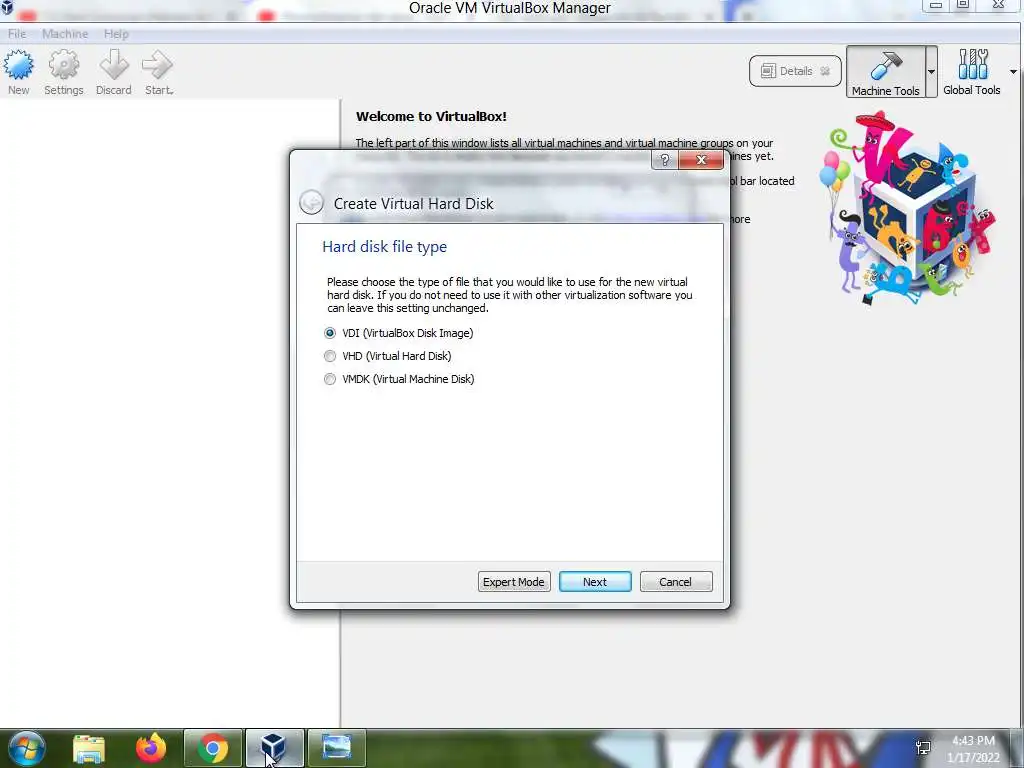Screen dimensions: 1024x768
Task: Click the VirtualBox taskbar icon
Action: point(274,748)
